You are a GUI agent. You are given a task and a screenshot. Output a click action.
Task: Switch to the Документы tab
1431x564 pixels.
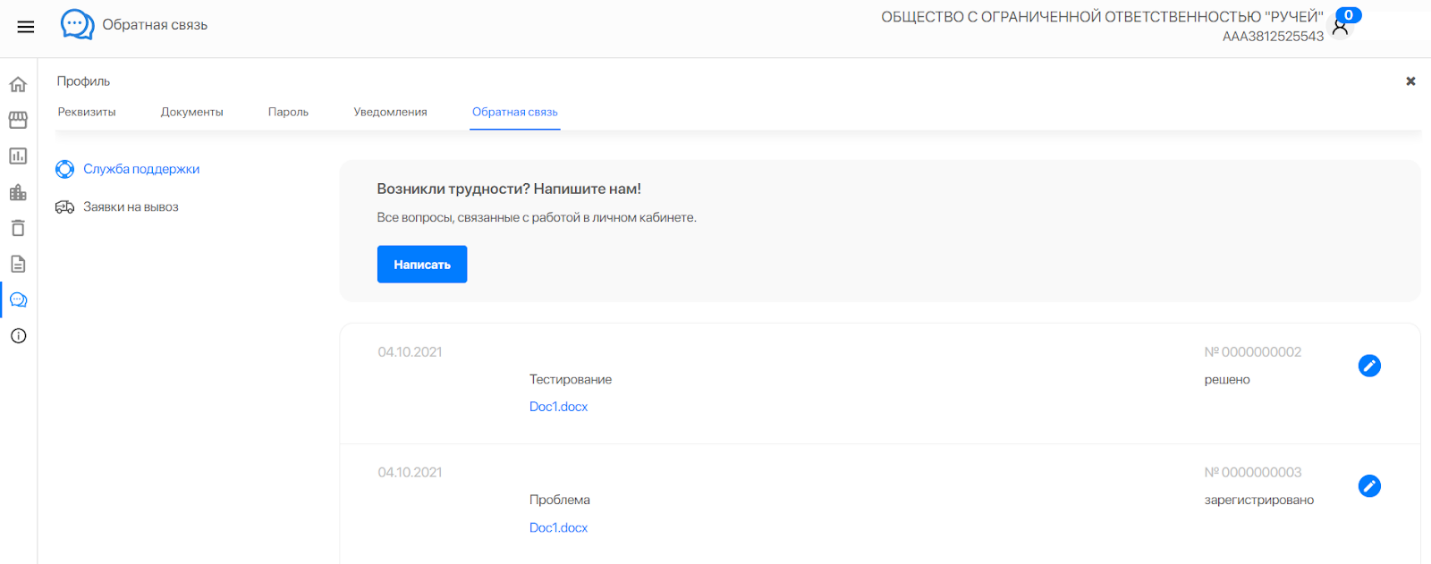coord(192,112)
